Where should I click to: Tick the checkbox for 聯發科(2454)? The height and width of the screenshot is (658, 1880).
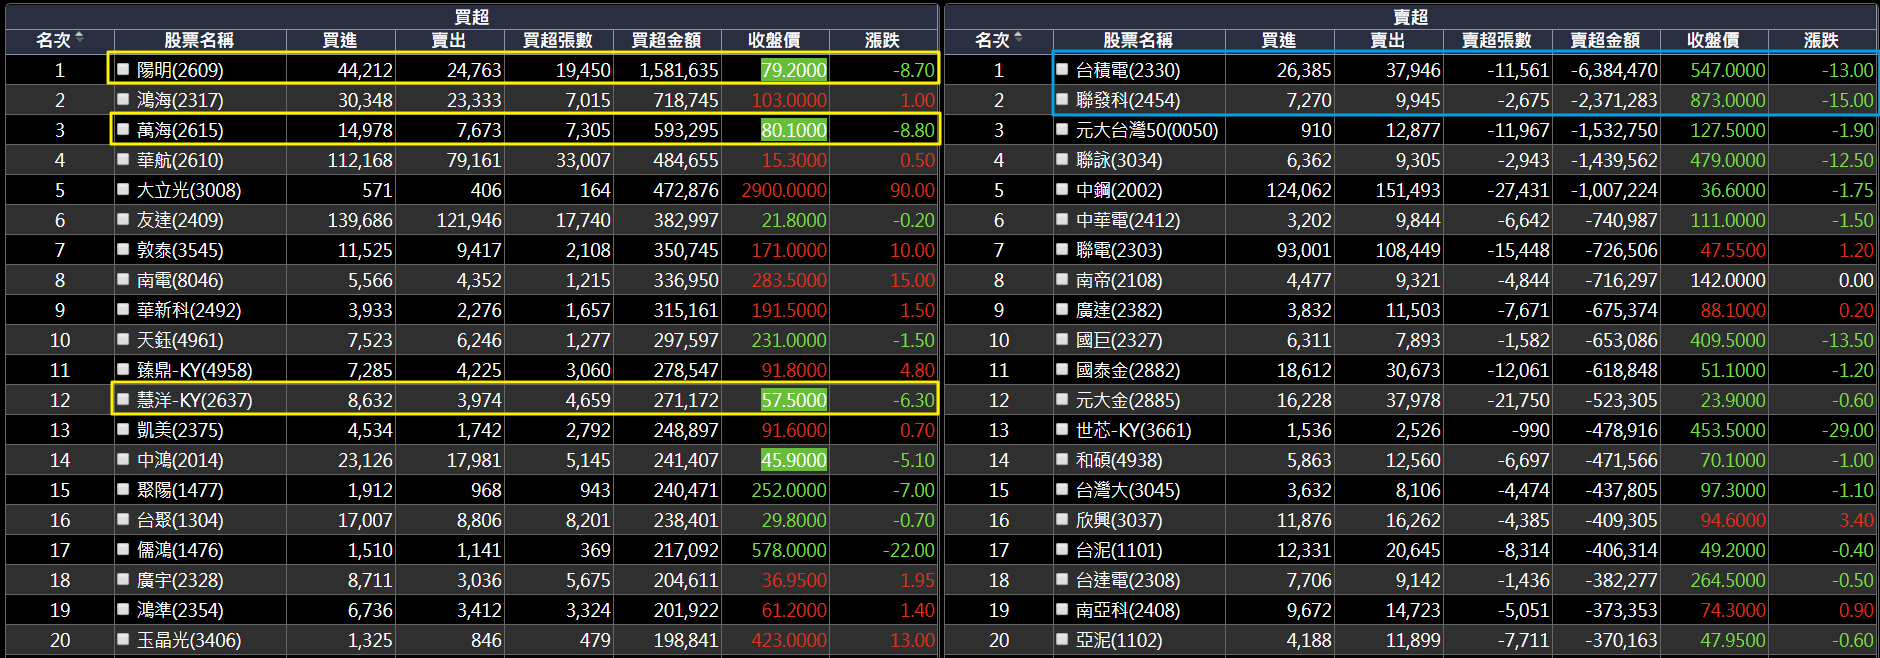1062,100
